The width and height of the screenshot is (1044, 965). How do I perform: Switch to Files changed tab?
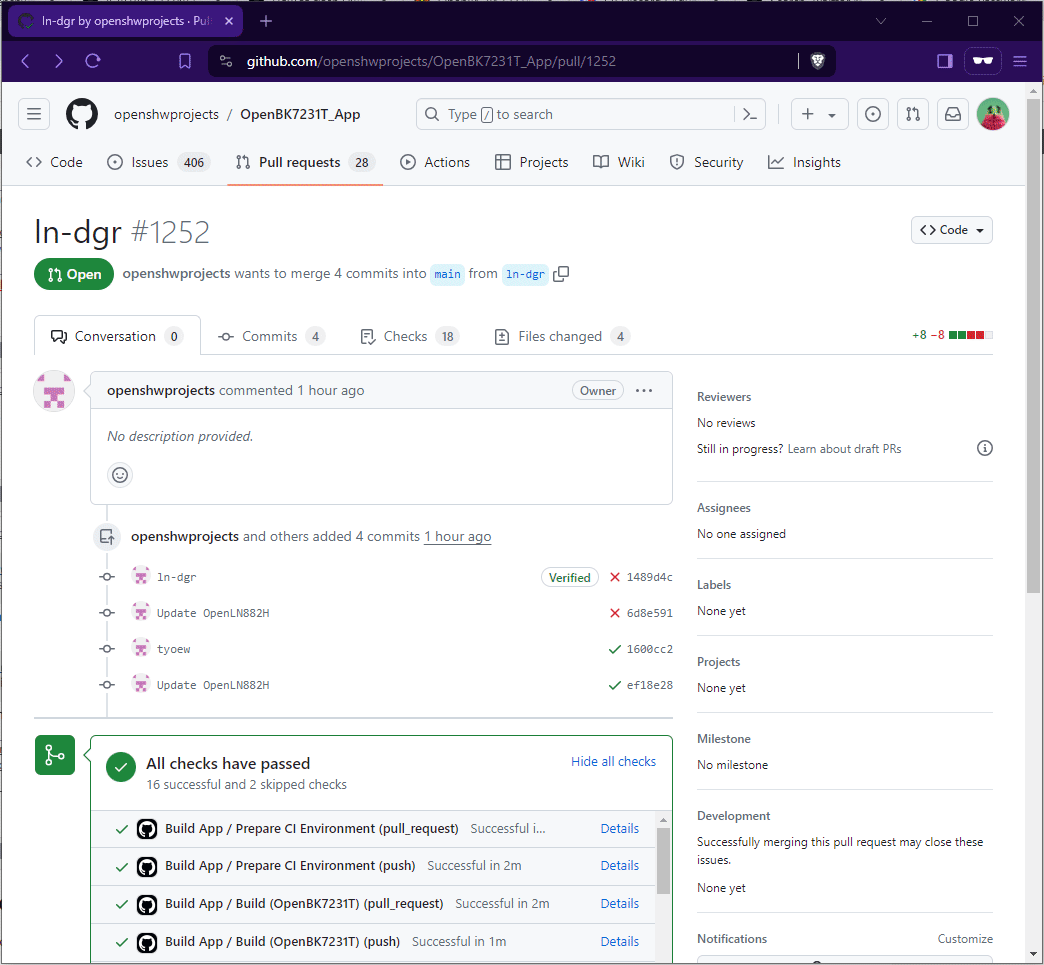tap(562, 337)
